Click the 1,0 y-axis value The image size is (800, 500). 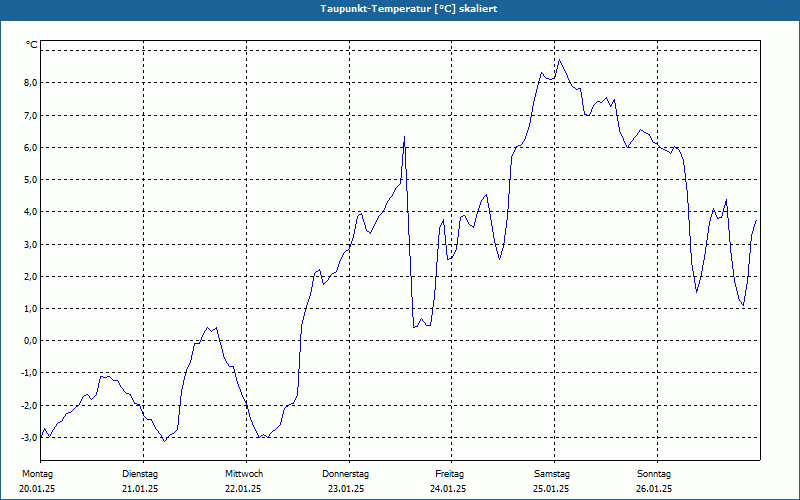pos(30,309)
